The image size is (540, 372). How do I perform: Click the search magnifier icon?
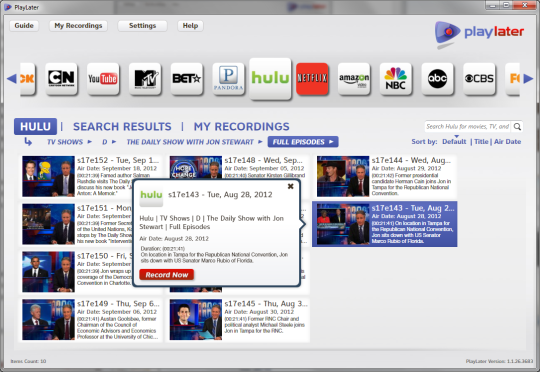(517, 126)
